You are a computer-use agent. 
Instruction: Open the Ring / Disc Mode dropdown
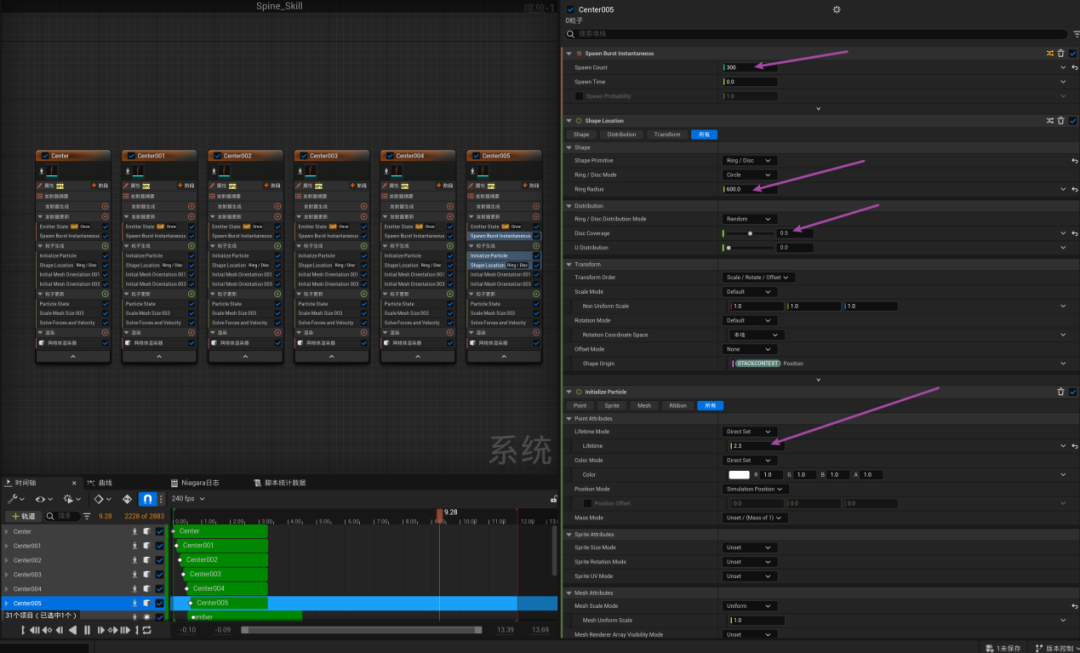tap(748, 175)
